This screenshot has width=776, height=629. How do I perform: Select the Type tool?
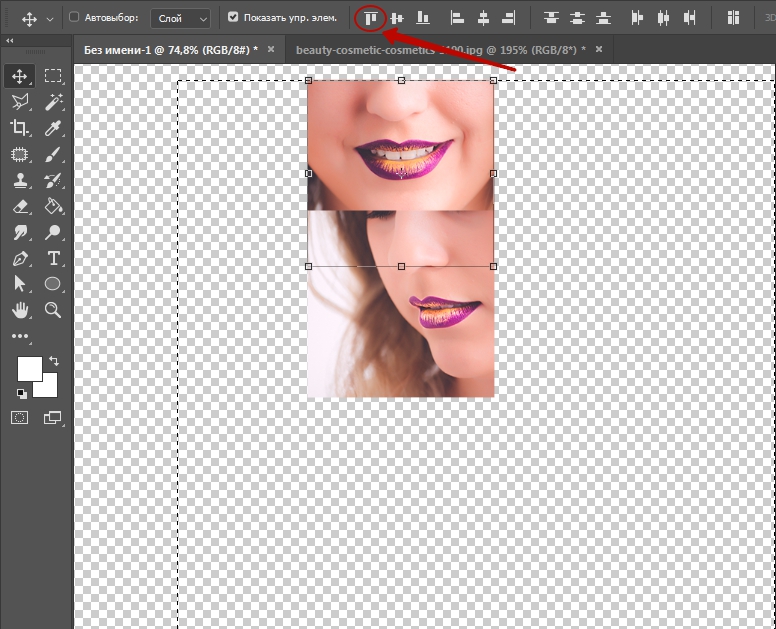pyautogui.click(x=53, y=258)
